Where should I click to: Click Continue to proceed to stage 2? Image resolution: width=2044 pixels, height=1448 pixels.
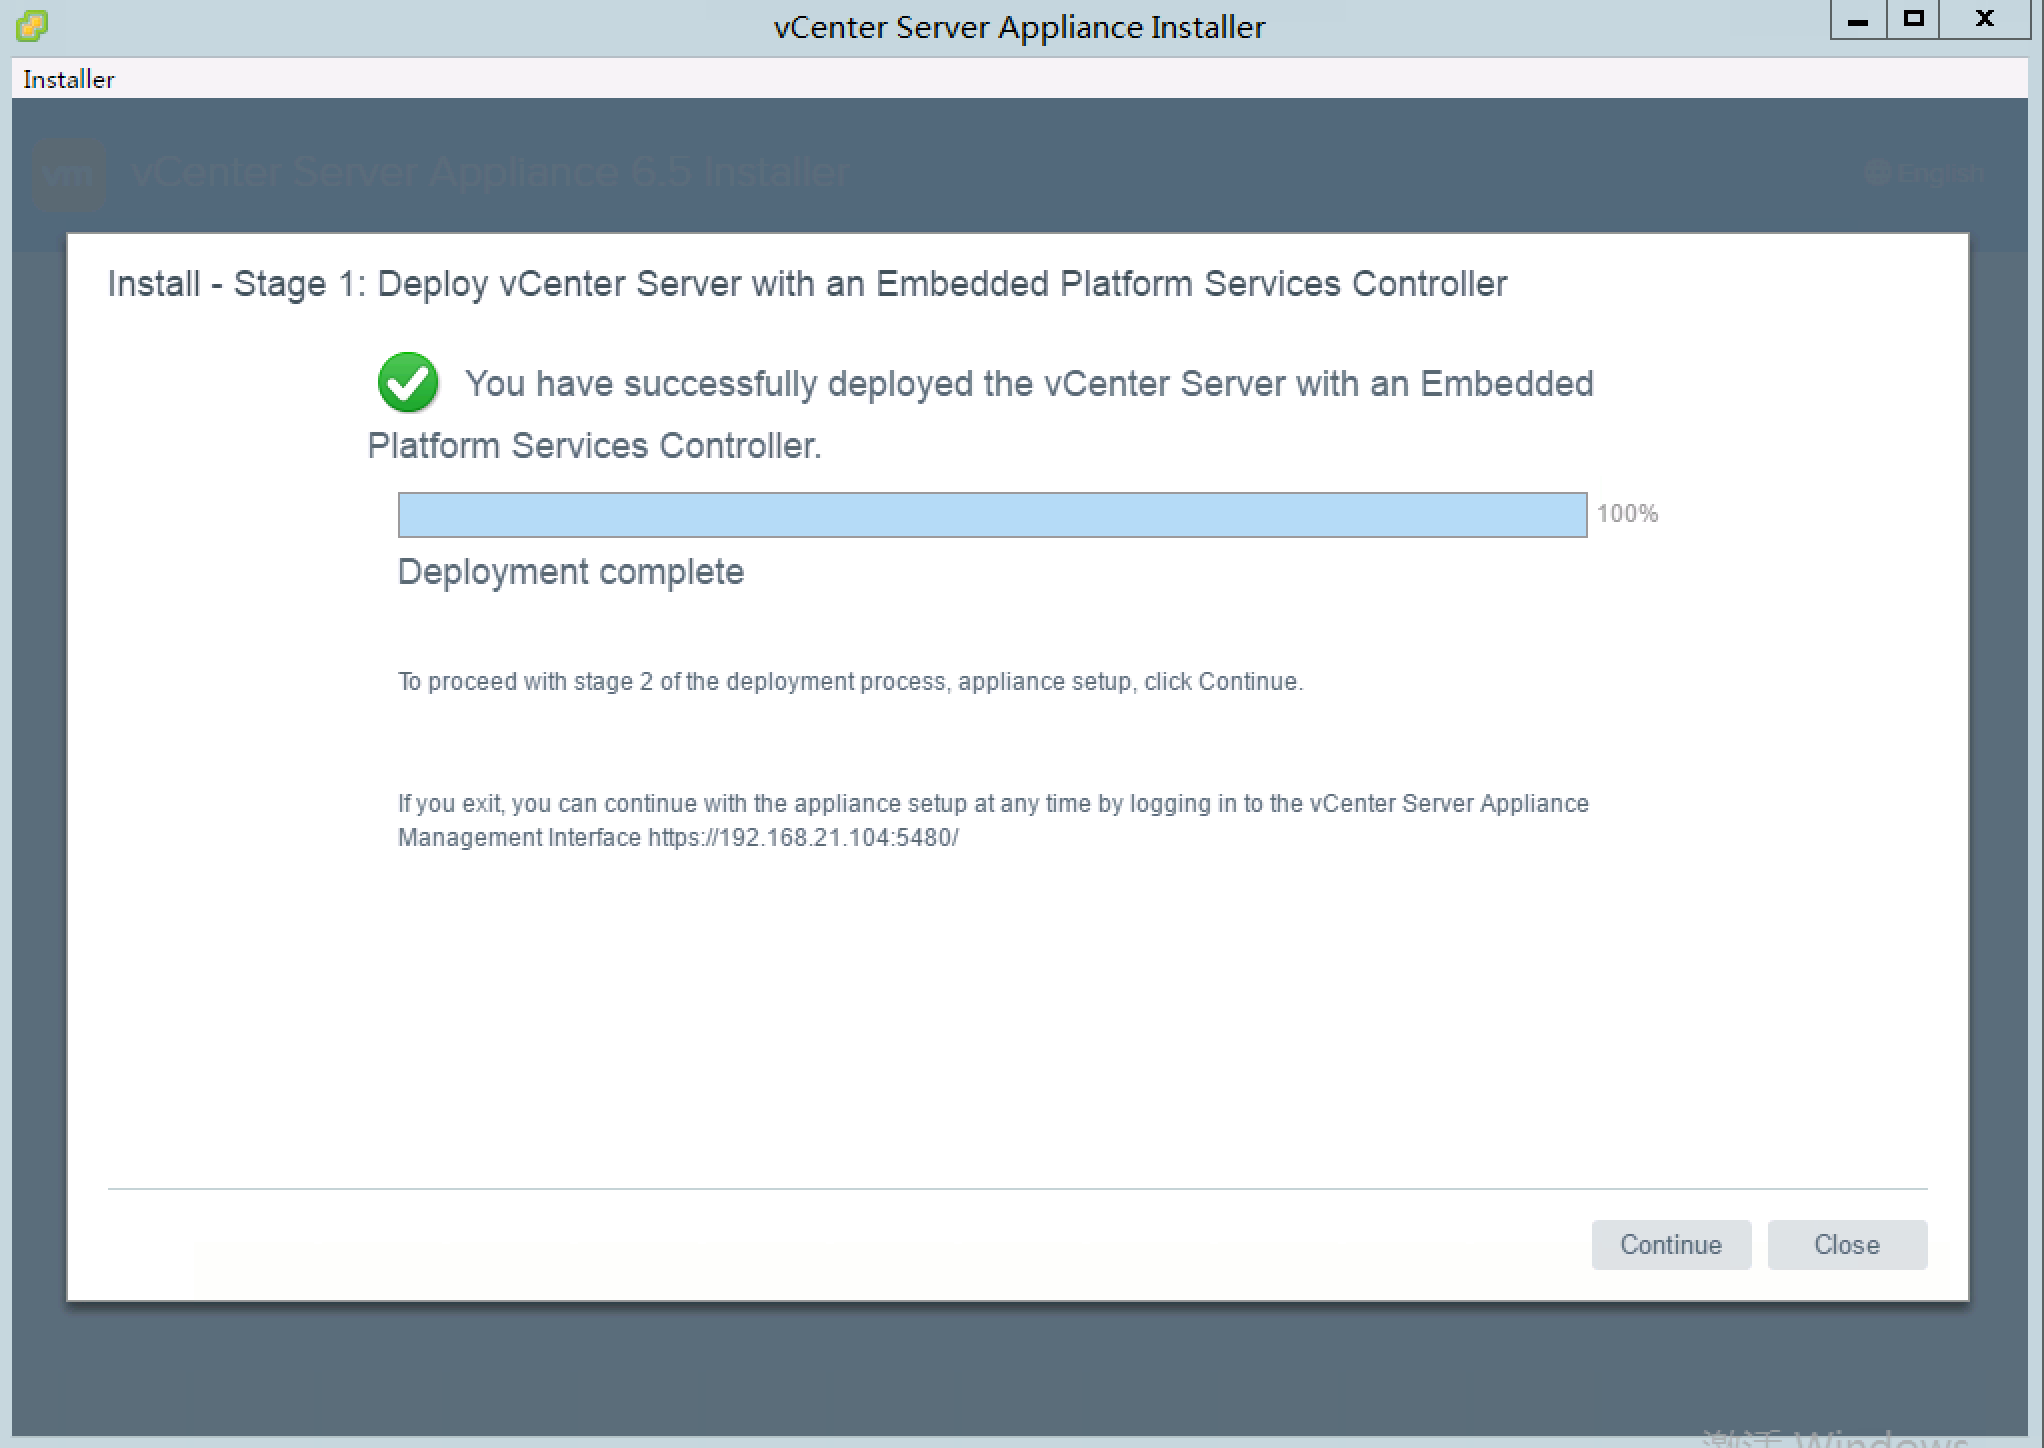click(x=1671, y=1244)
